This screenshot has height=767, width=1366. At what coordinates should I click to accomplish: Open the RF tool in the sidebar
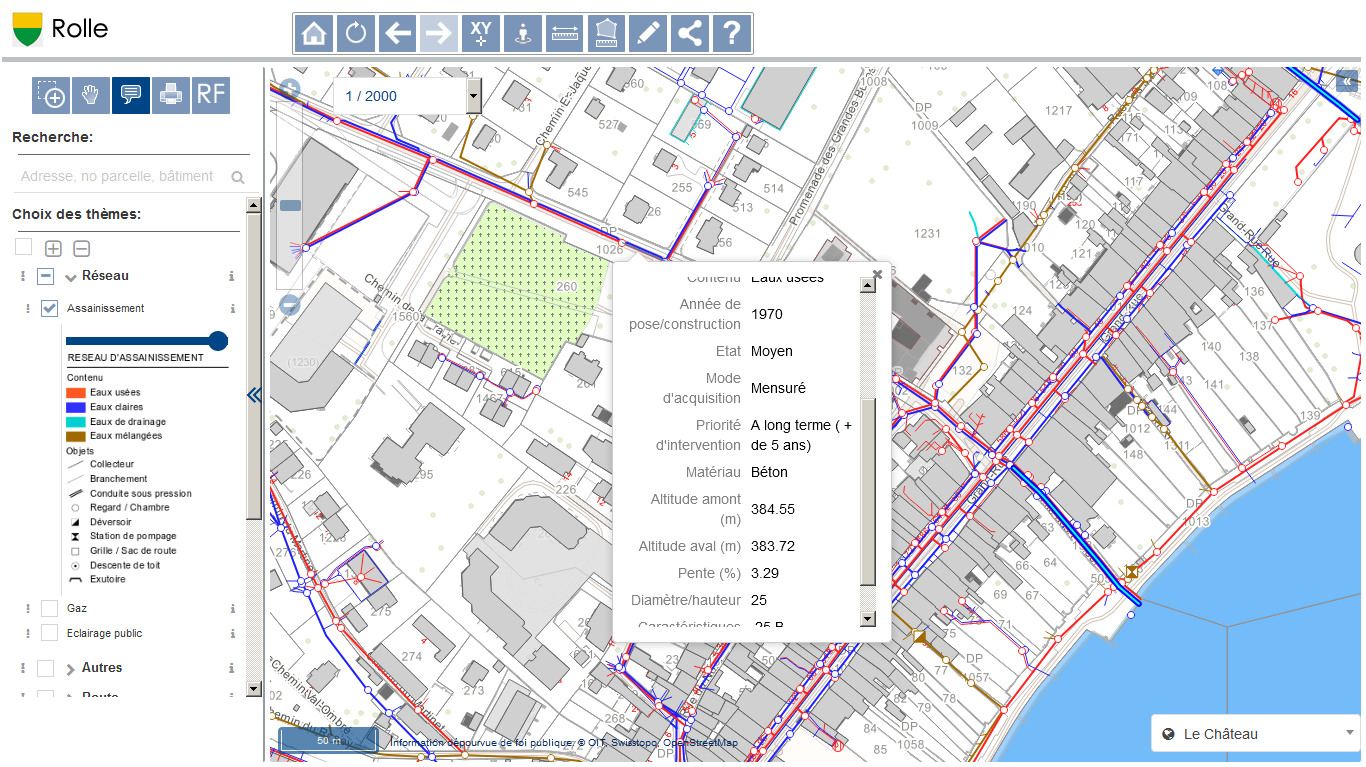click(210, 95)
